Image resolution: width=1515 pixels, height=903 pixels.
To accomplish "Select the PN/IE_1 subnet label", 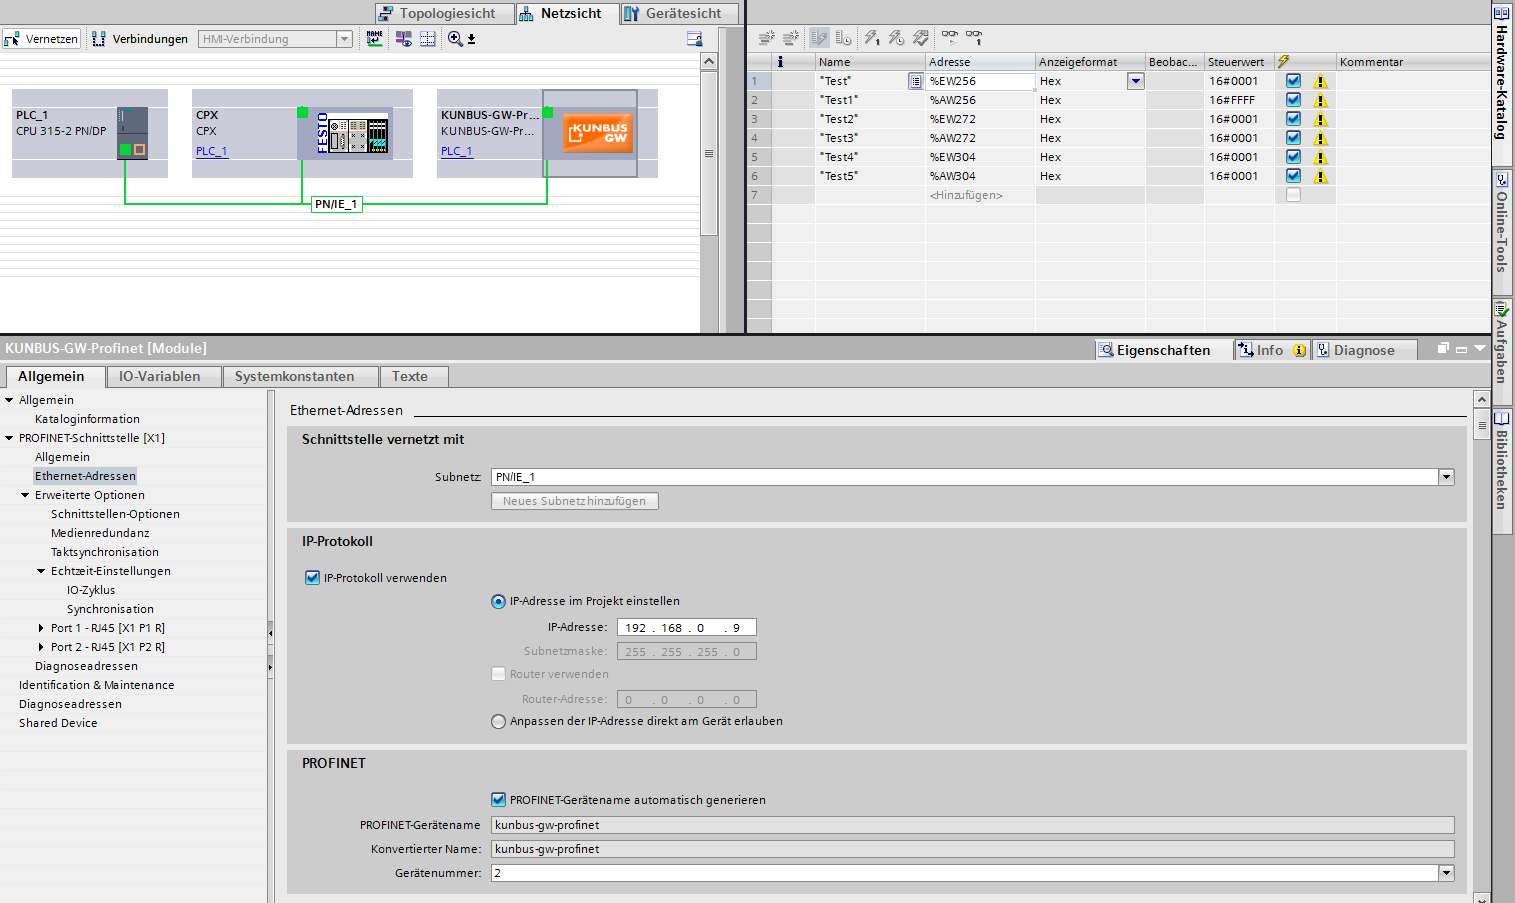I will [336, 204].
